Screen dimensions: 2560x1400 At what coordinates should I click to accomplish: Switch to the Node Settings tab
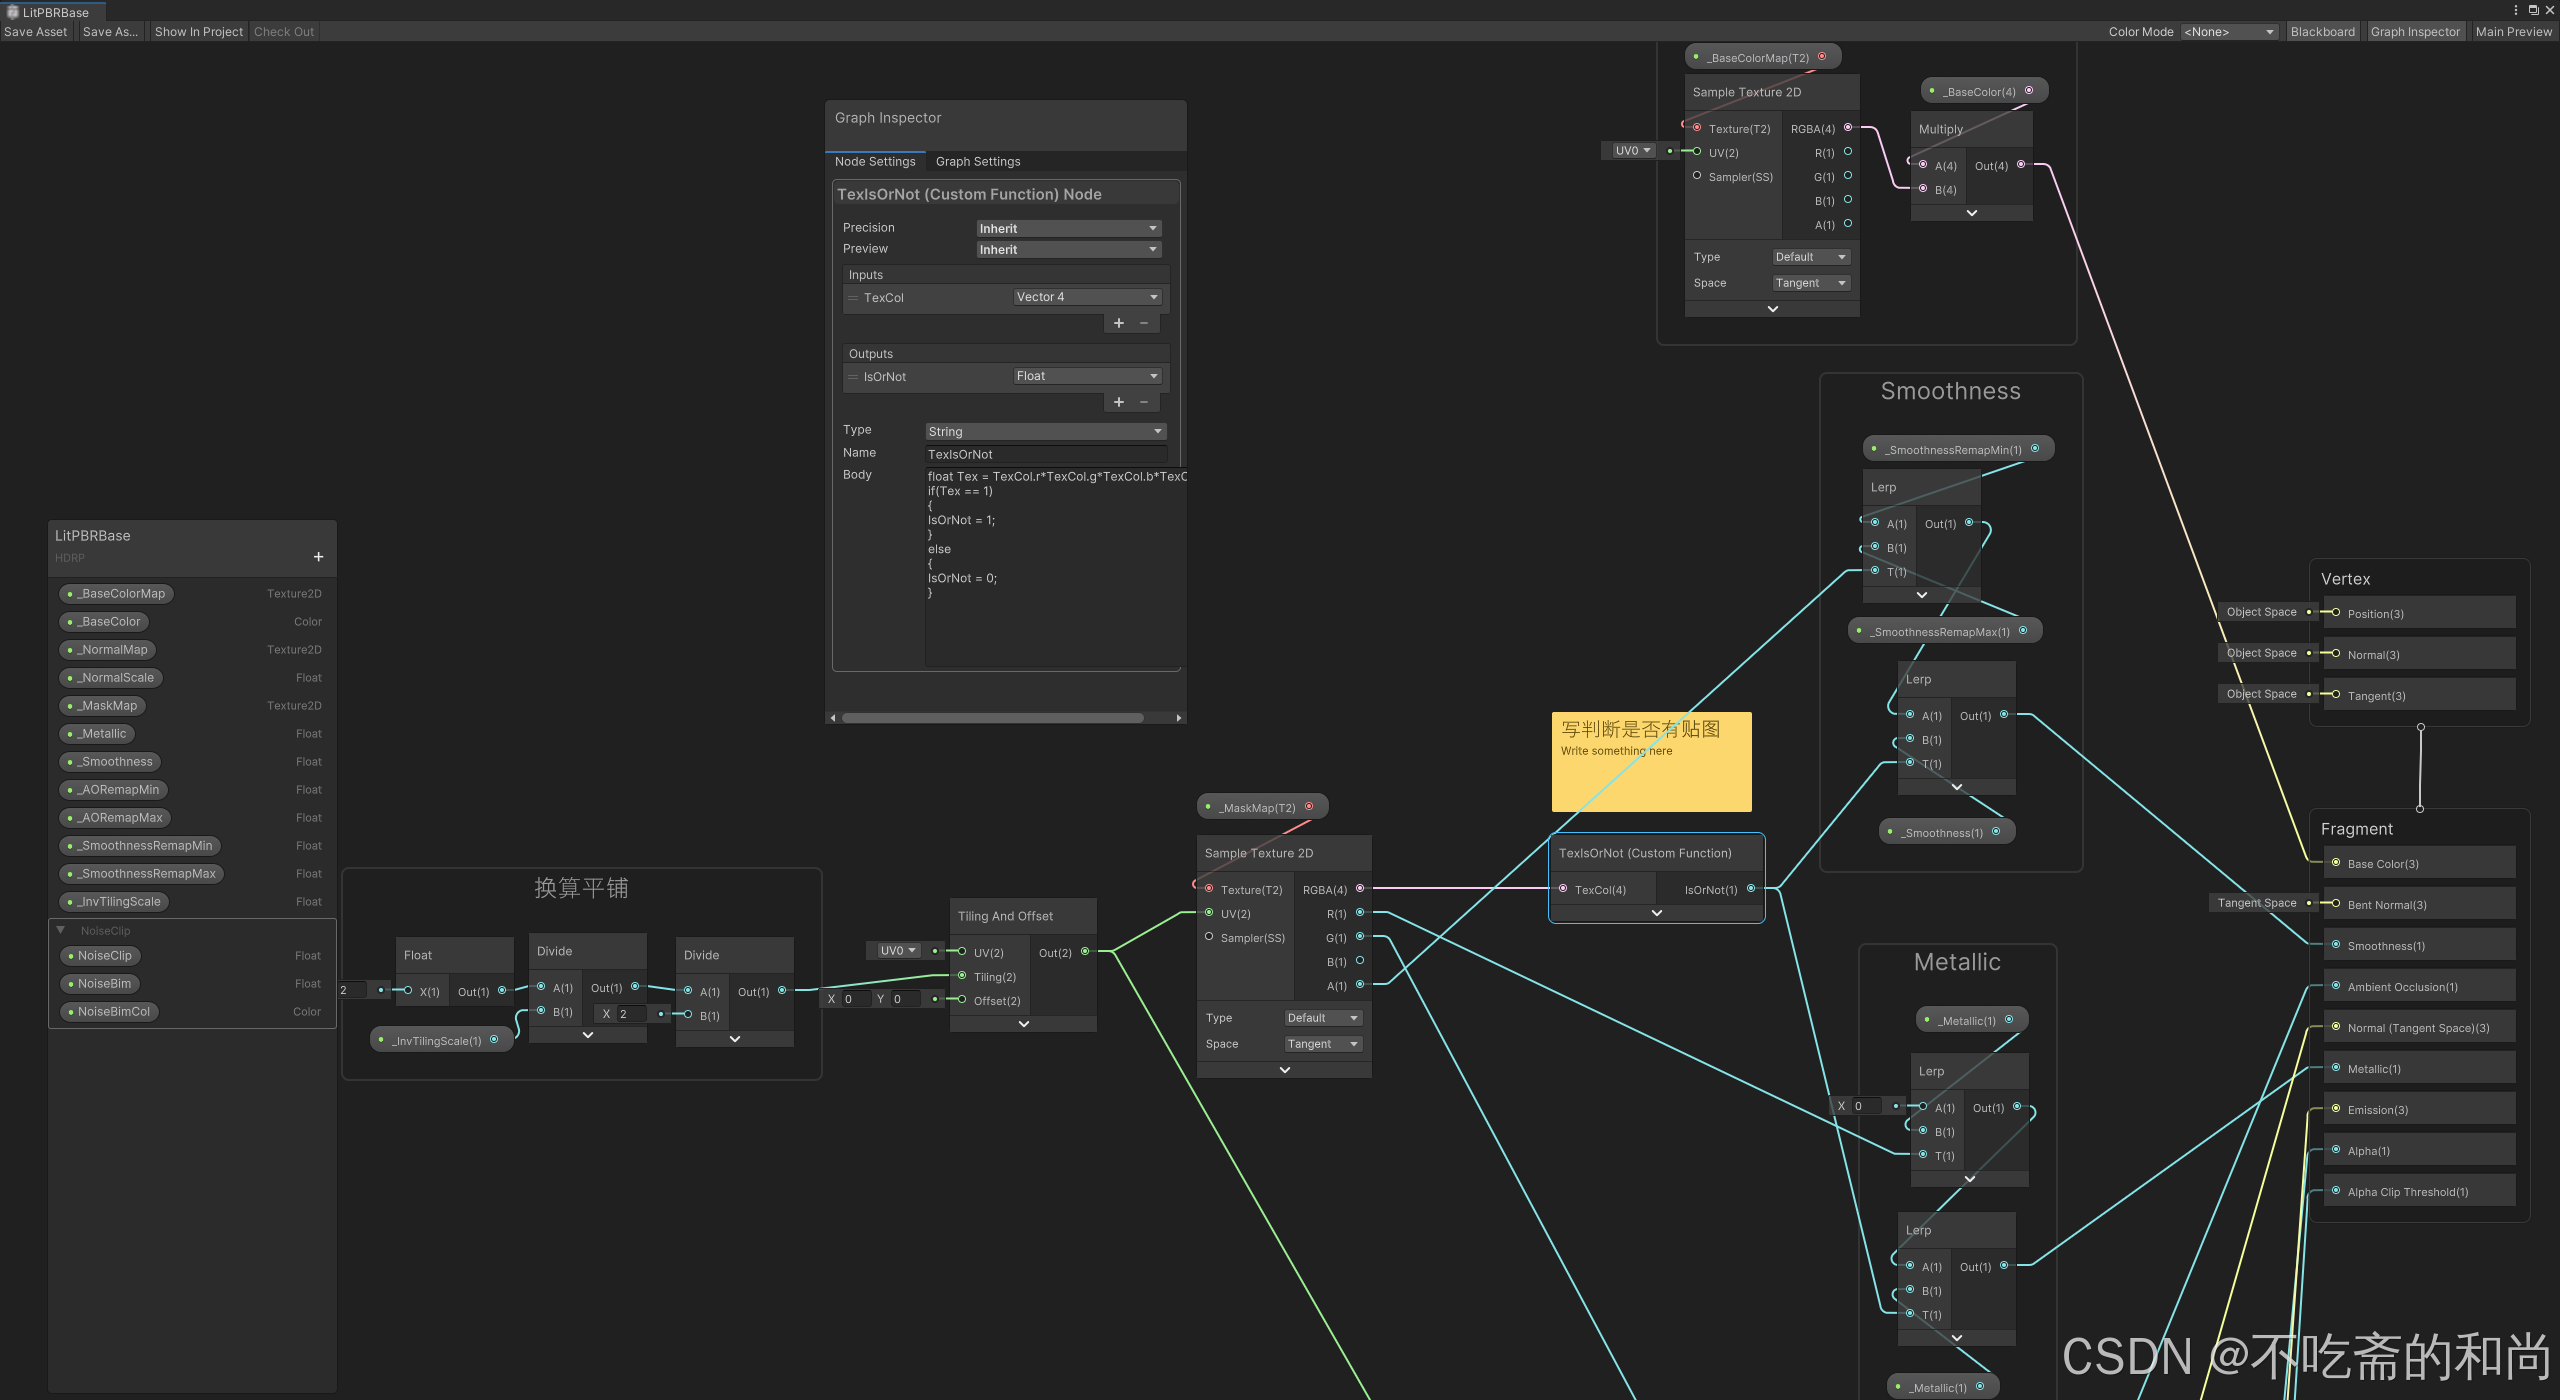pos(875,161)
